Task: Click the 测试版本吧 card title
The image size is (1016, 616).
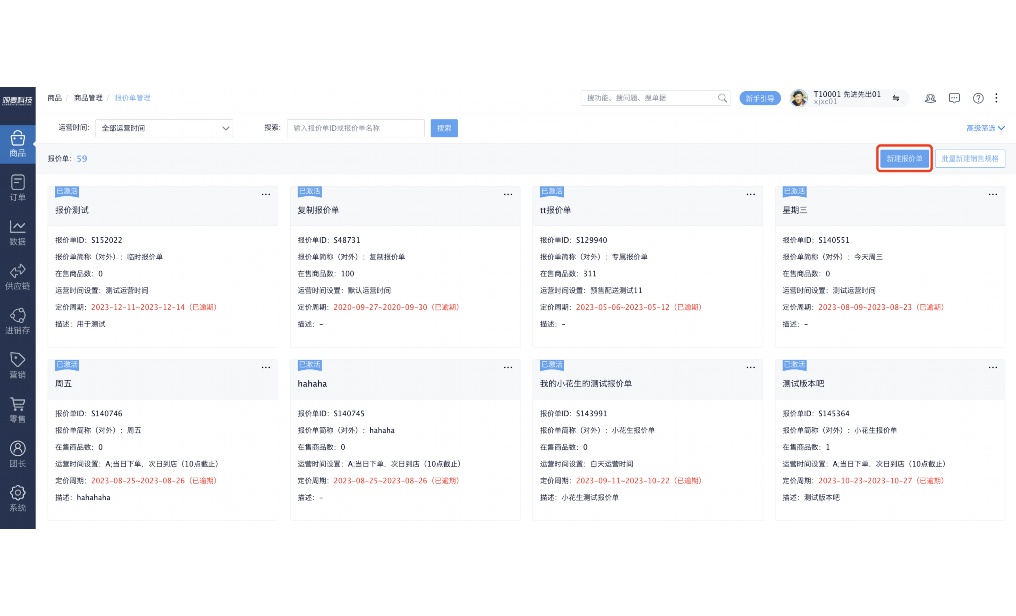Action: point(803,383)
